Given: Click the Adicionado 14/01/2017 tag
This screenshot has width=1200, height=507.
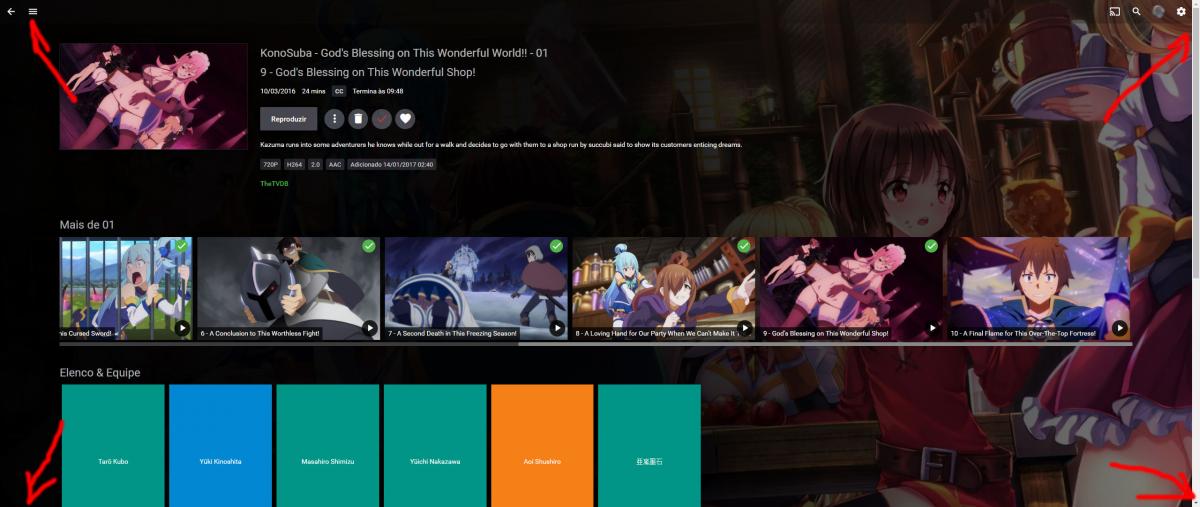Looking at the screenshot, I should pos(391,164).
